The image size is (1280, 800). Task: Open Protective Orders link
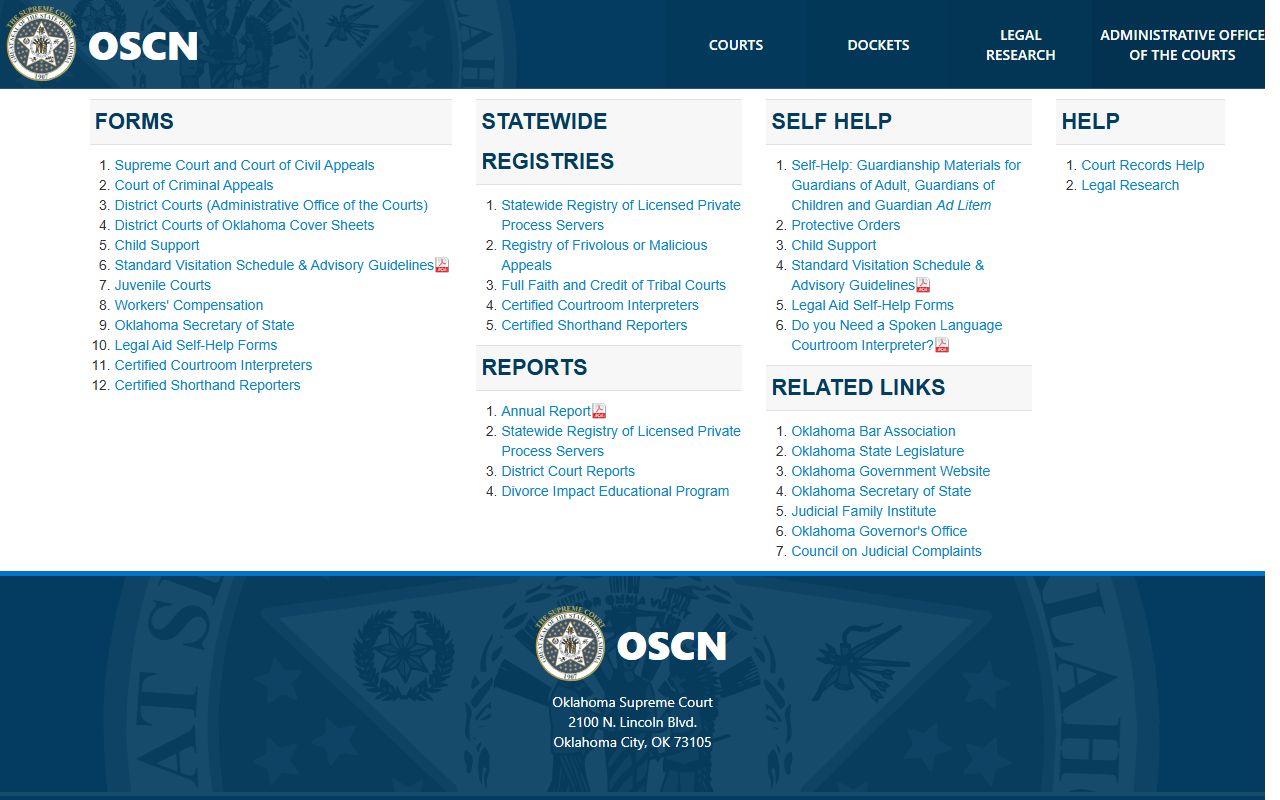[845, 225]
